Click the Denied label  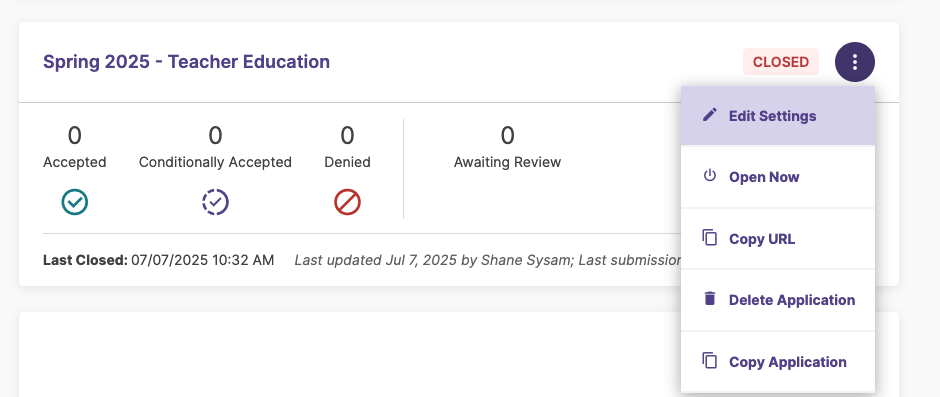pos(347,163)
